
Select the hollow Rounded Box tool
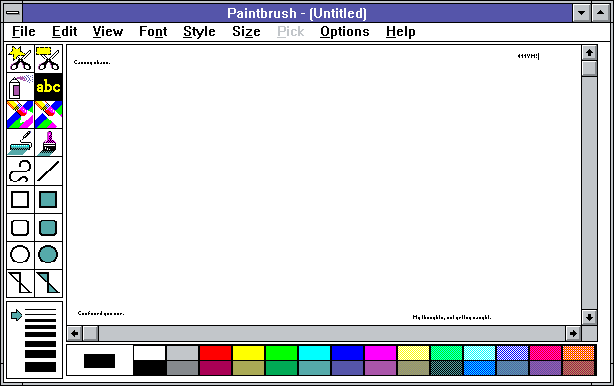click(20, 227)
